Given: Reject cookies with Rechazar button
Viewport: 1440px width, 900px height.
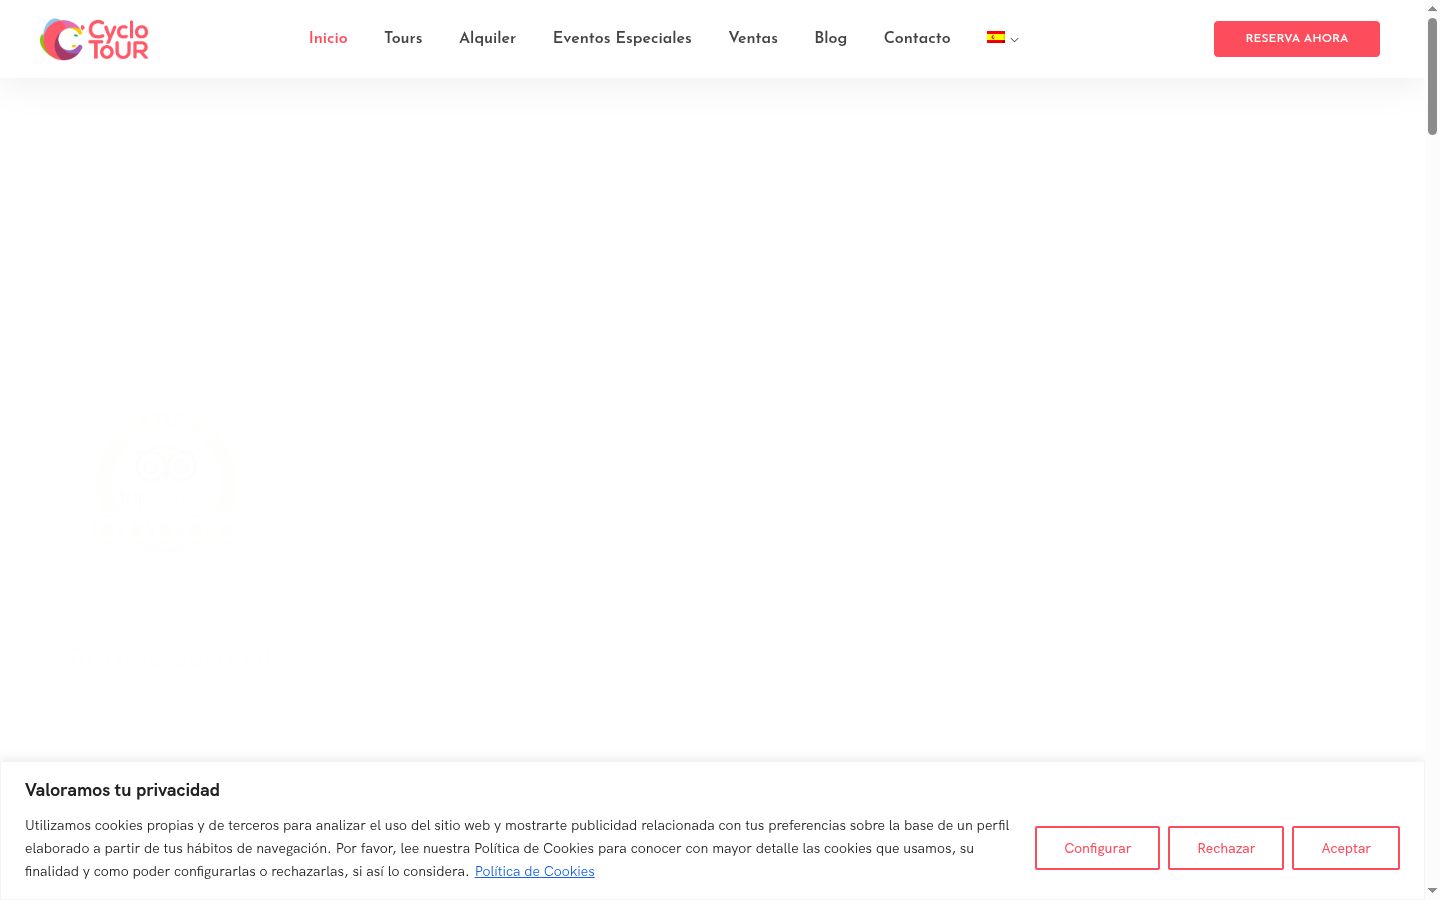Looking at the screenshot, I should [x=1226, y=848].
